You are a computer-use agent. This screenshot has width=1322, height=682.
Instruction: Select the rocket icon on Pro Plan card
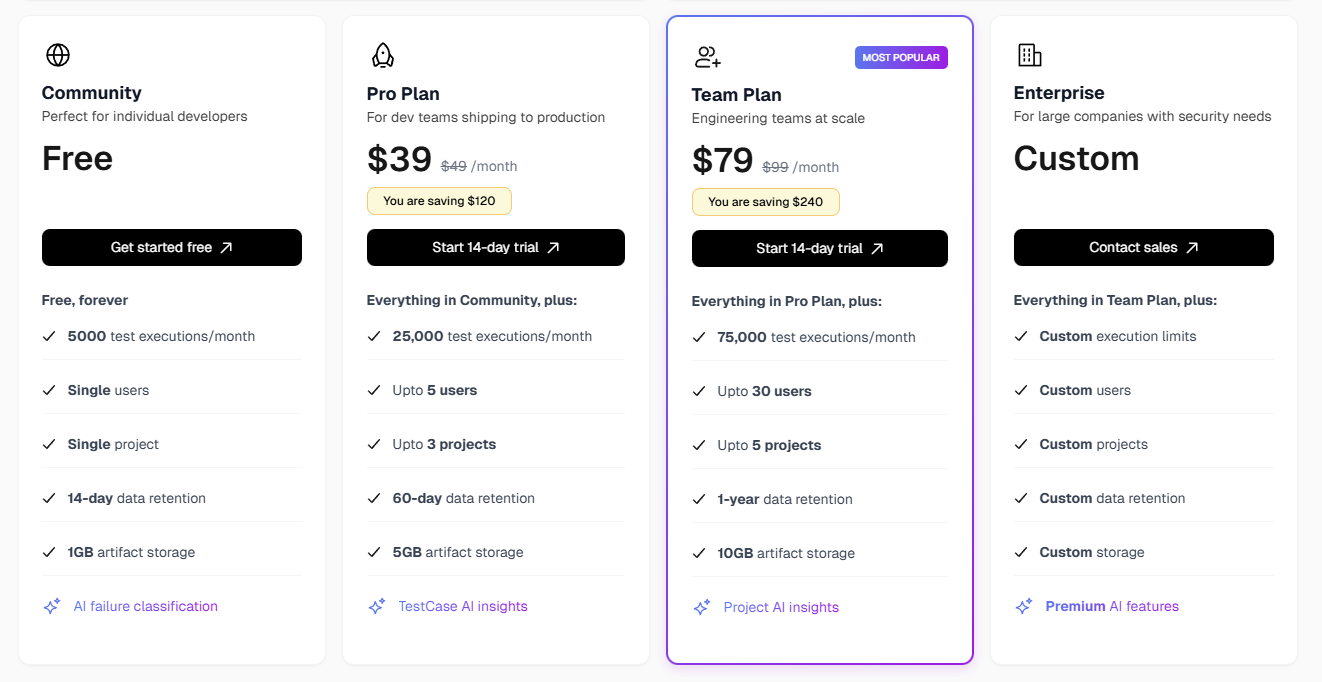(382, 55)
